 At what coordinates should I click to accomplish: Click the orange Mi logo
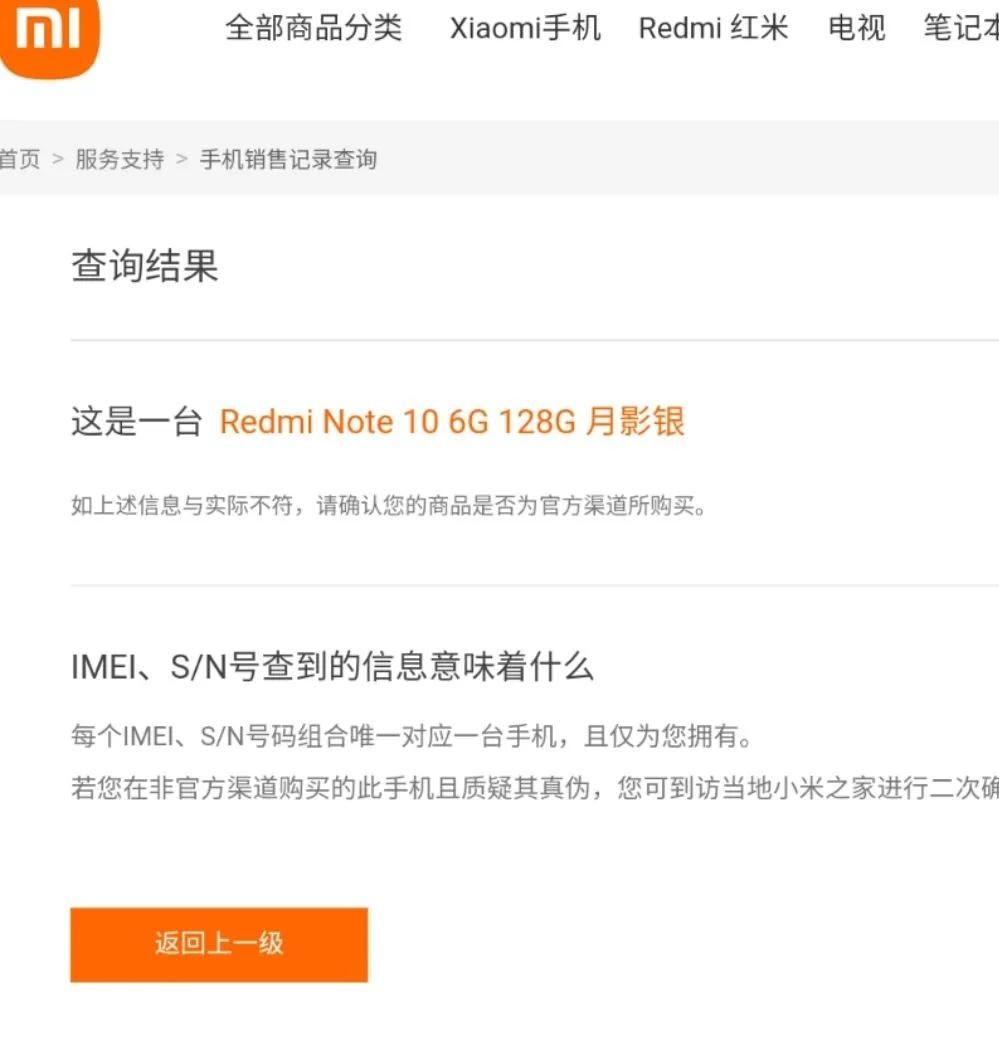tap(48, 36)
